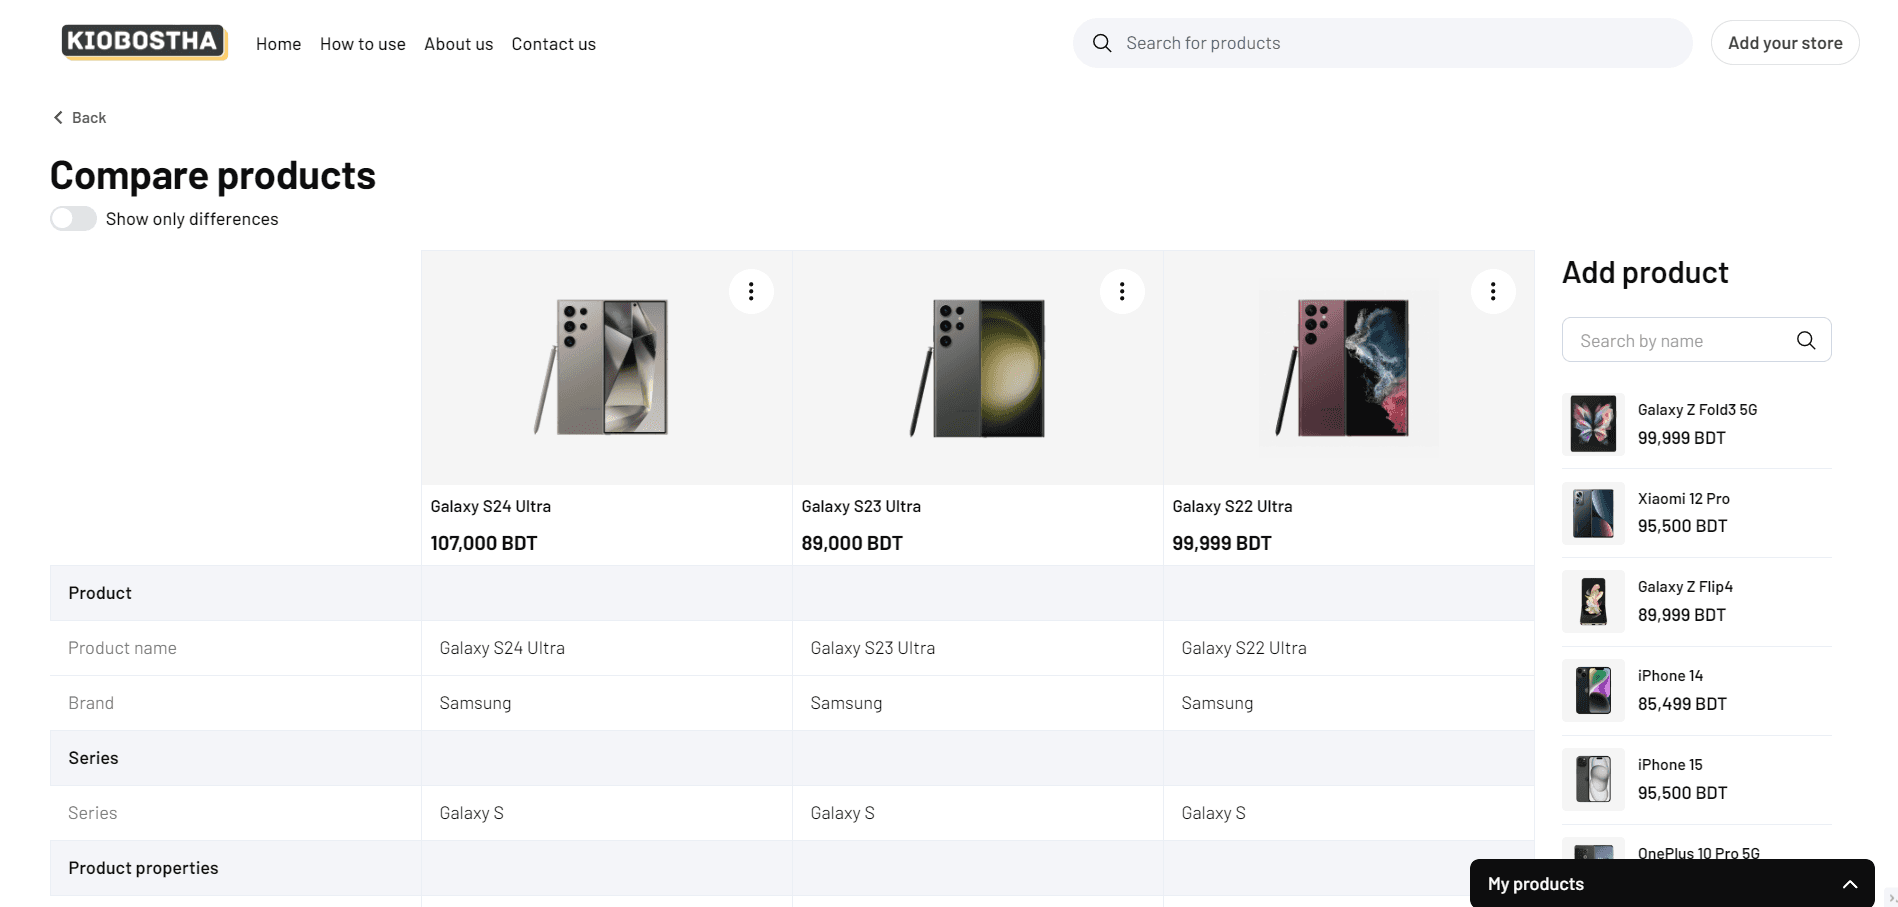The width and height of the screenshot is (1898, 907).
Task: Open the How to use page
Action: click(362, 44)
